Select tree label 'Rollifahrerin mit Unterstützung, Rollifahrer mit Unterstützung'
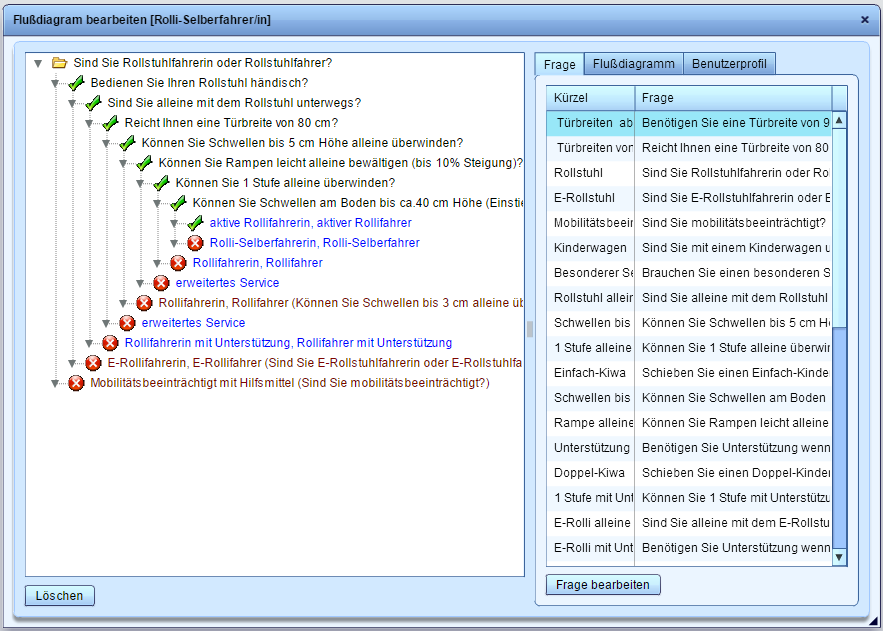Viewport: 883px width, 631px height. [288, 343]
